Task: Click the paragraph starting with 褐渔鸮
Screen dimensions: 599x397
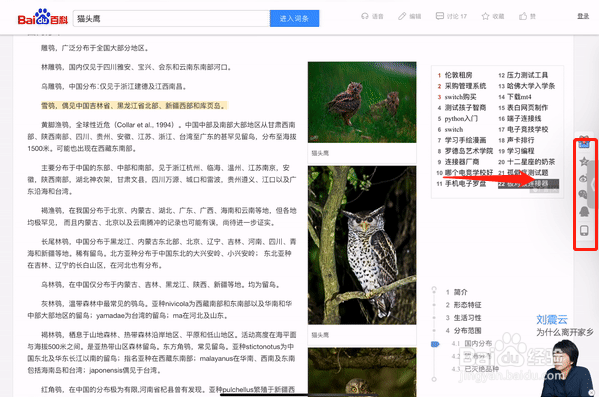Action: click(x=162, y=216)
